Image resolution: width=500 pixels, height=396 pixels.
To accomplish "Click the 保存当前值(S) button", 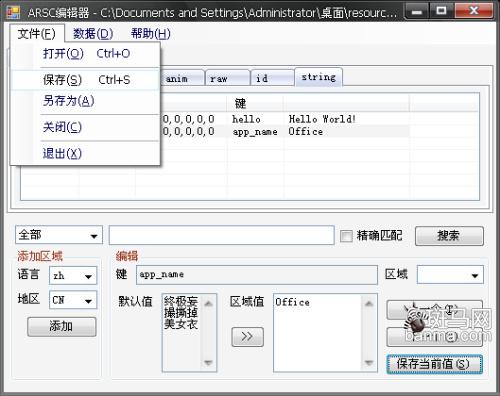I will point(434,364).
